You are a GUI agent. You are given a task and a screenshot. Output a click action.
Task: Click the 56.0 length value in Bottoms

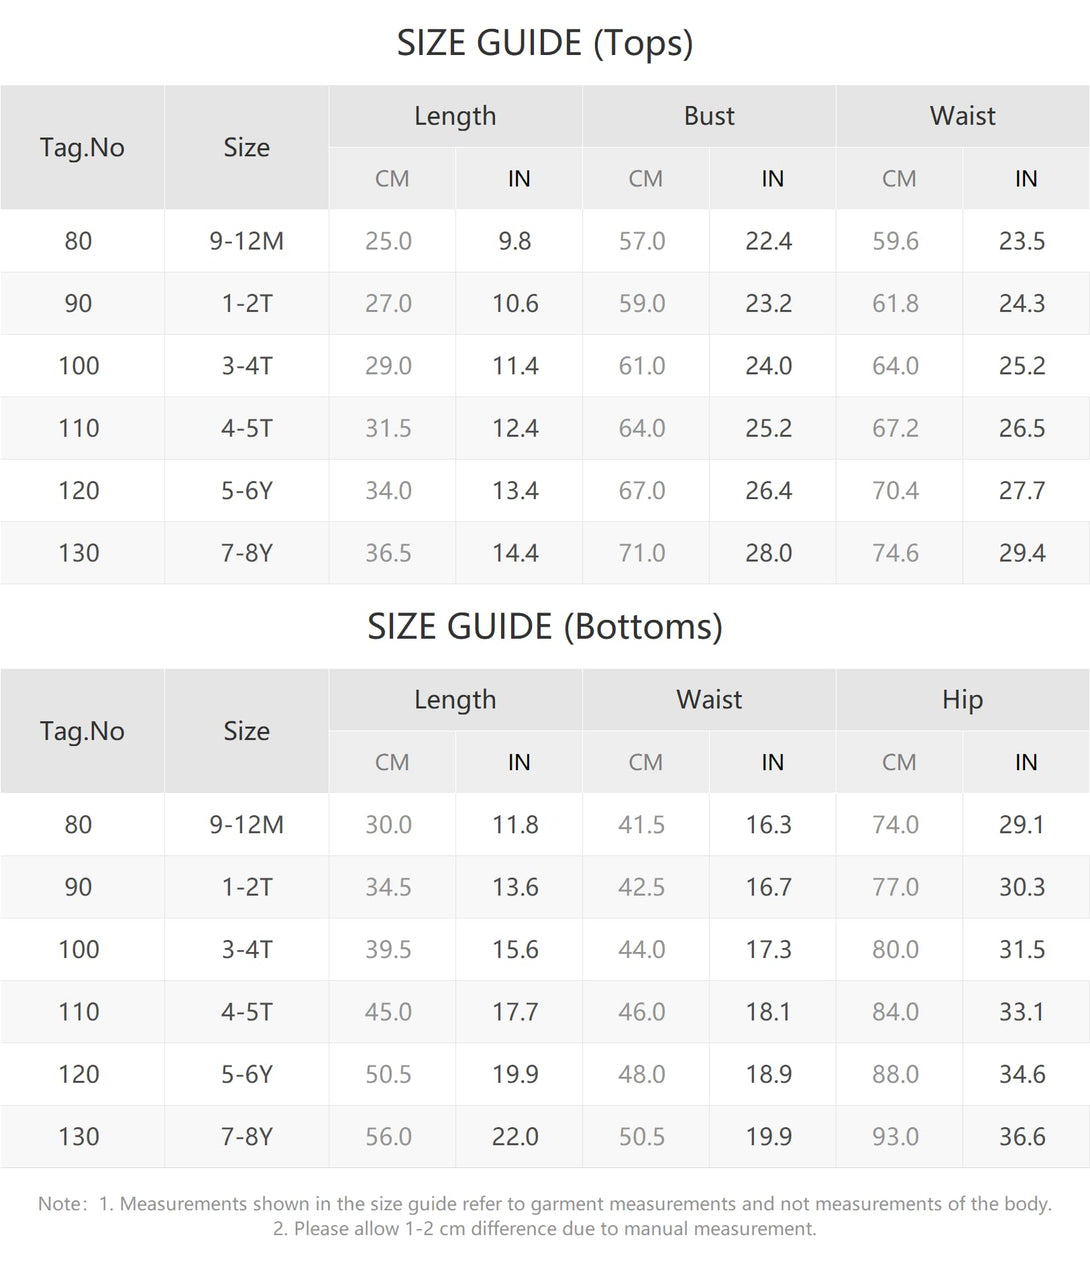(x=388, y=1137)
